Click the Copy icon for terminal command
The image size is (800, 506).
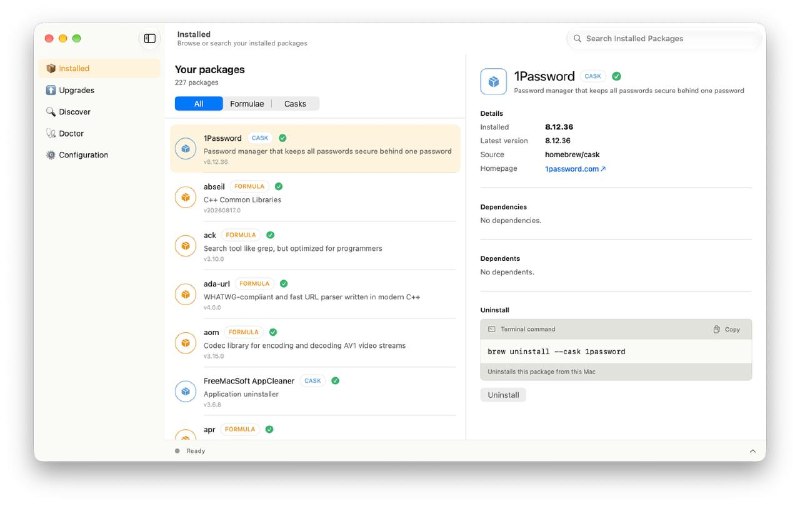click(x=716, y=330)
